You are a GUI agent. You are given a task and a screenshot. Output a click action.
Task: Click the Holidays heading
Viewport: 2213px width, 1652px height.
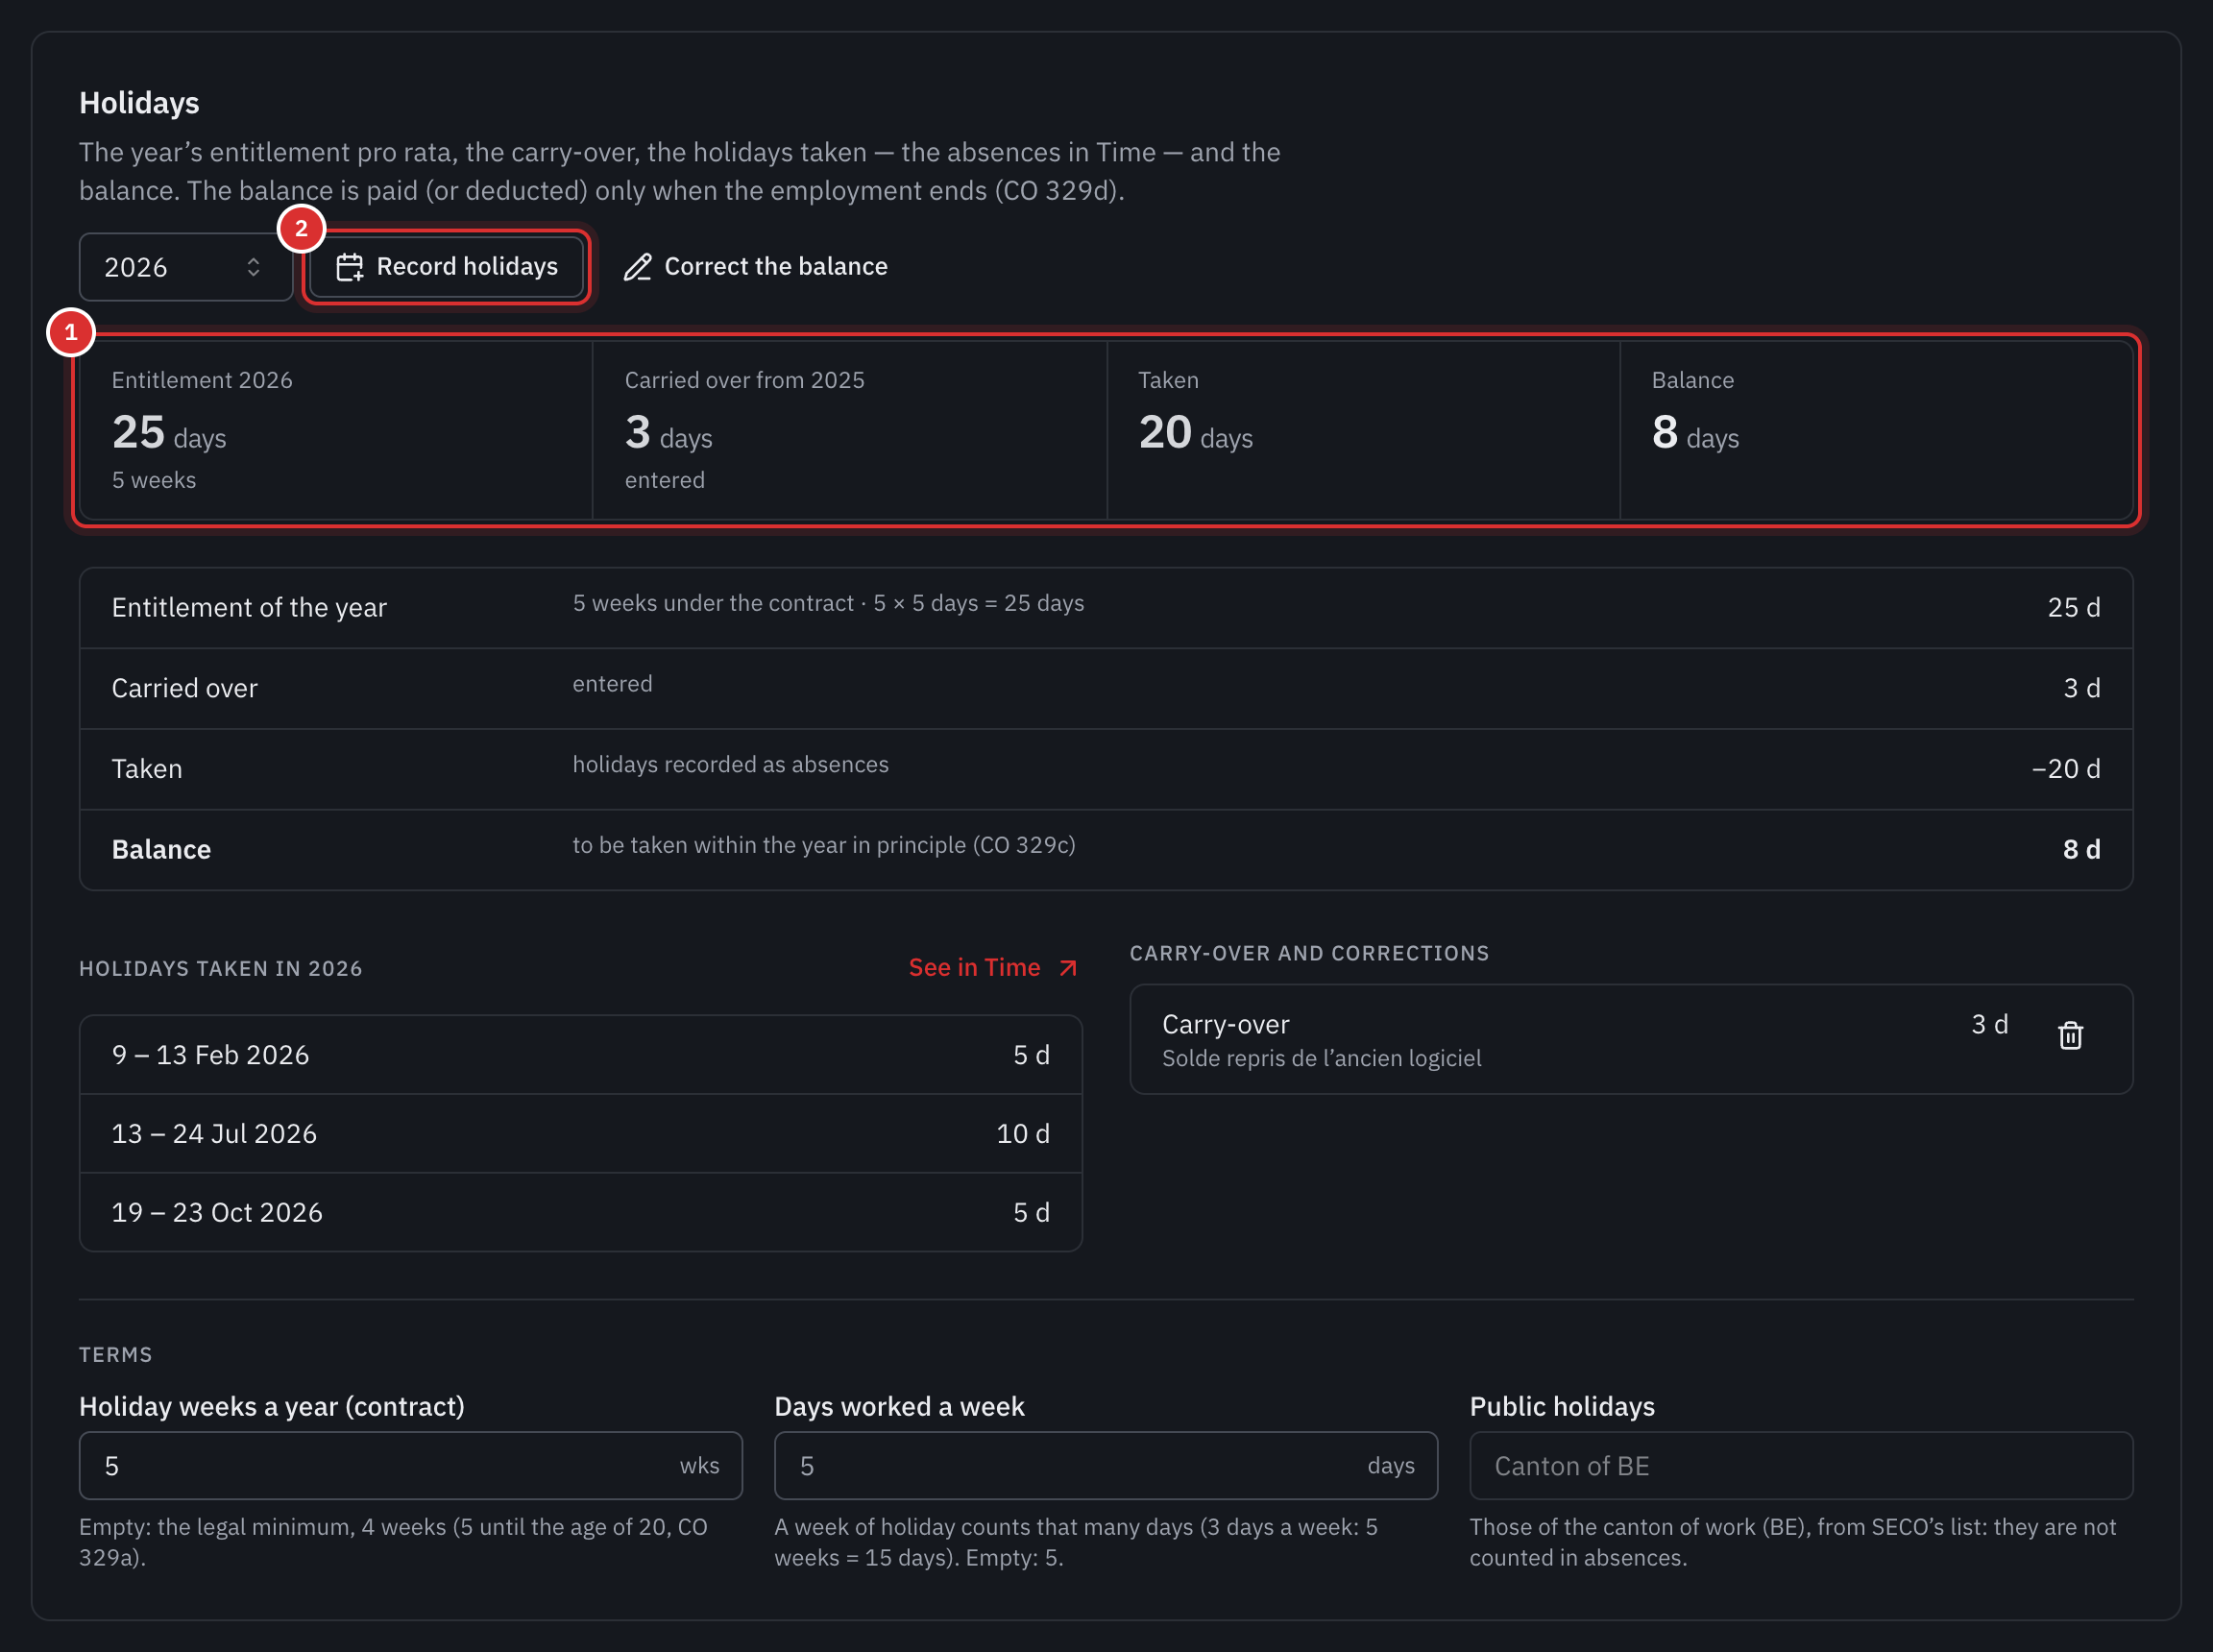pos(139,102)
